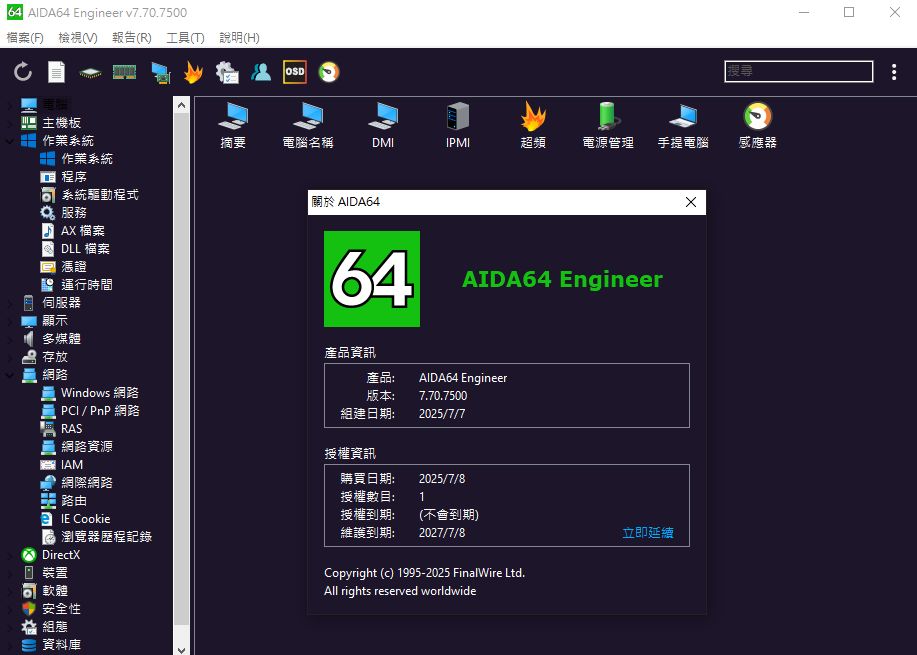Viewport: 917px width, 655px height.
Task: Expand the 存放 tree node arrow
Action: coord(9,357)
